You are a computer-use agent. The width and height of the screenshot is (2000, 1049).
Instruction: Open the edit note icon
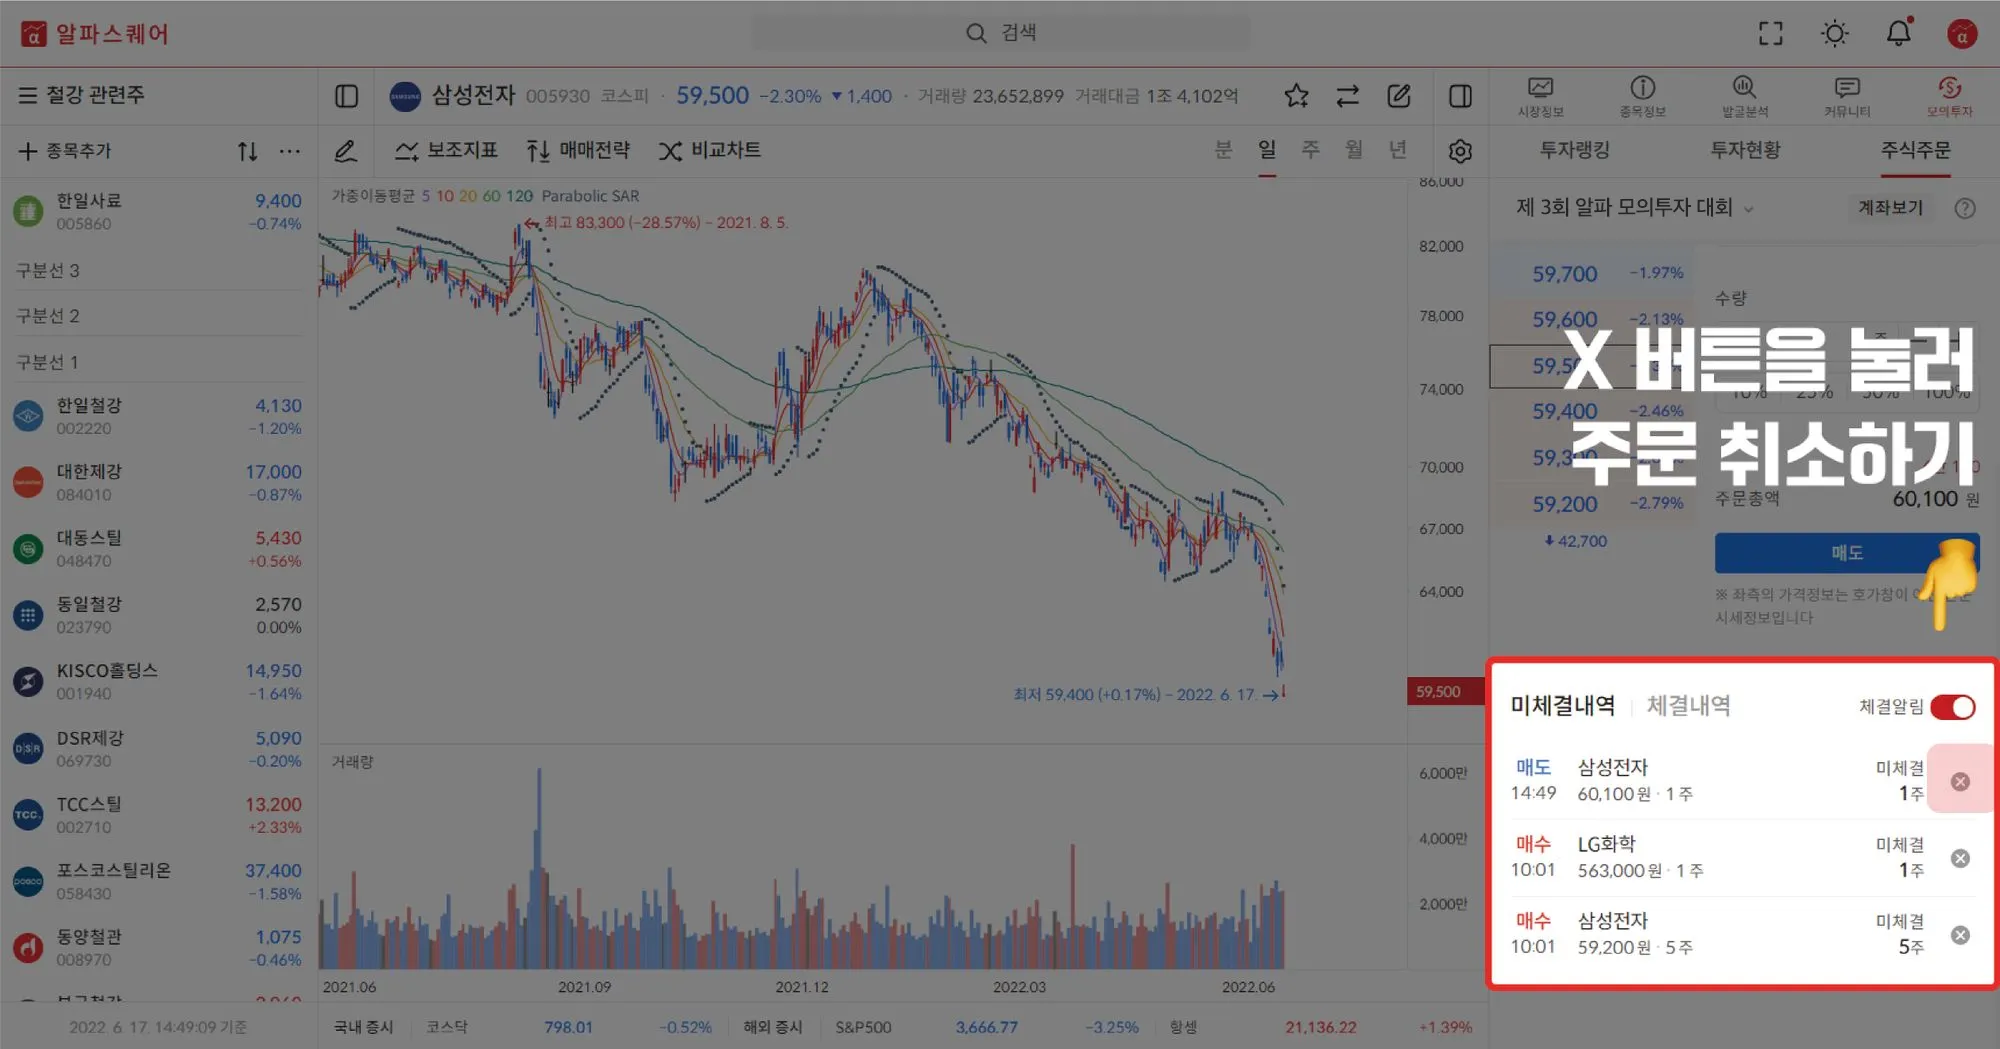click(1399, 96)
